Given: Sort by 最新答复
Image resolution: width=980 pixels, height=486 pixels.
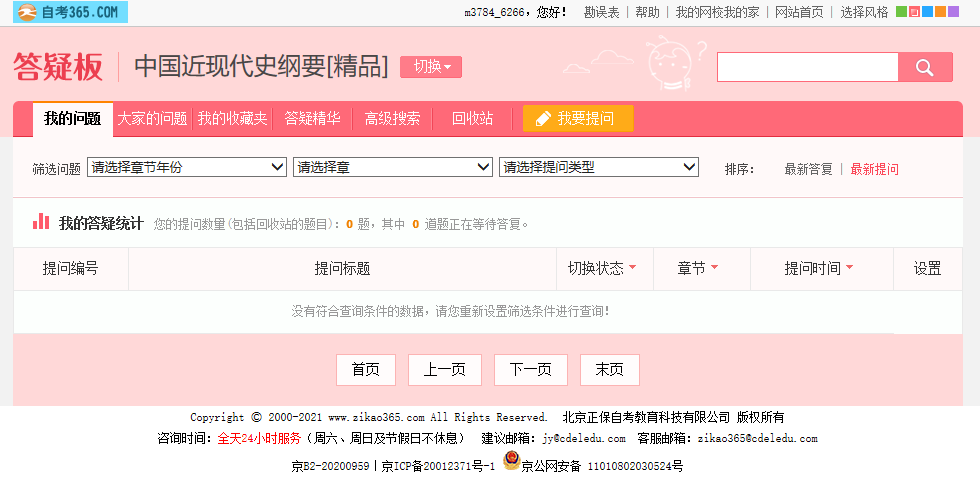Looking at the screenshot, I should [808, 169].
